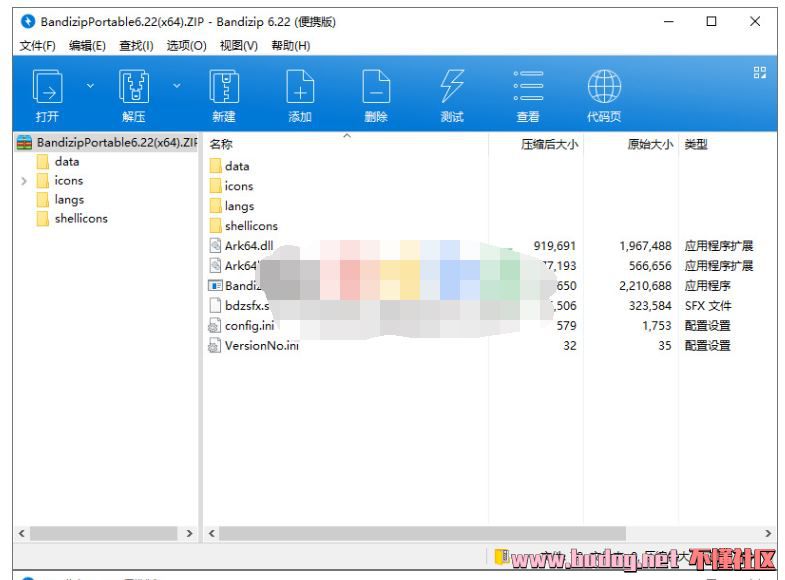
Task: Open the 编辑(E) menu
Action: 87,46
